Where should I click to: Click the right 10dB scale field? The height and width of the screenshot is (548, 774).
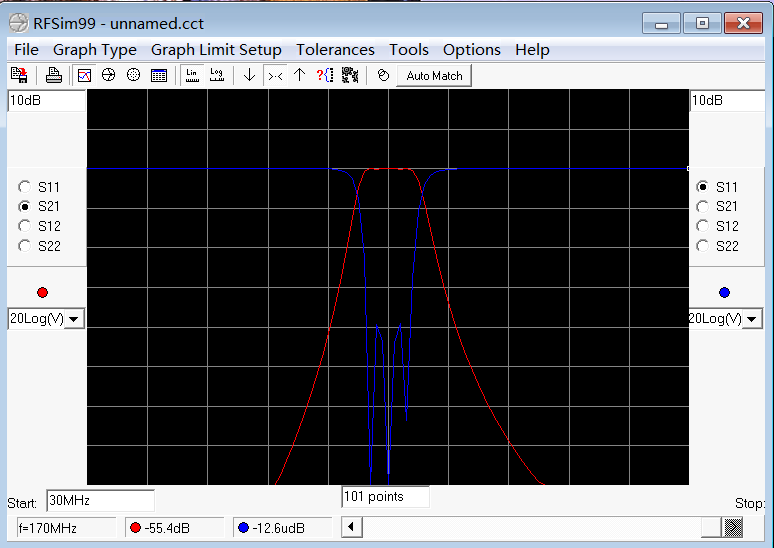tap(728, 101)
